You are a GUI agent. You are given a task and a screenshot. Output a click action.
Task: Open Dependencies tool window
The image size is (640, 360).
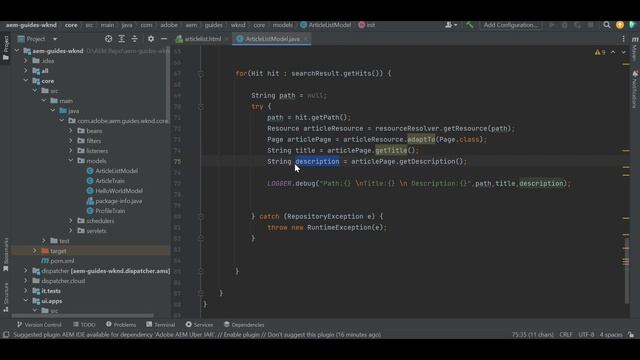pyautogui.click(x=244, y=325)
